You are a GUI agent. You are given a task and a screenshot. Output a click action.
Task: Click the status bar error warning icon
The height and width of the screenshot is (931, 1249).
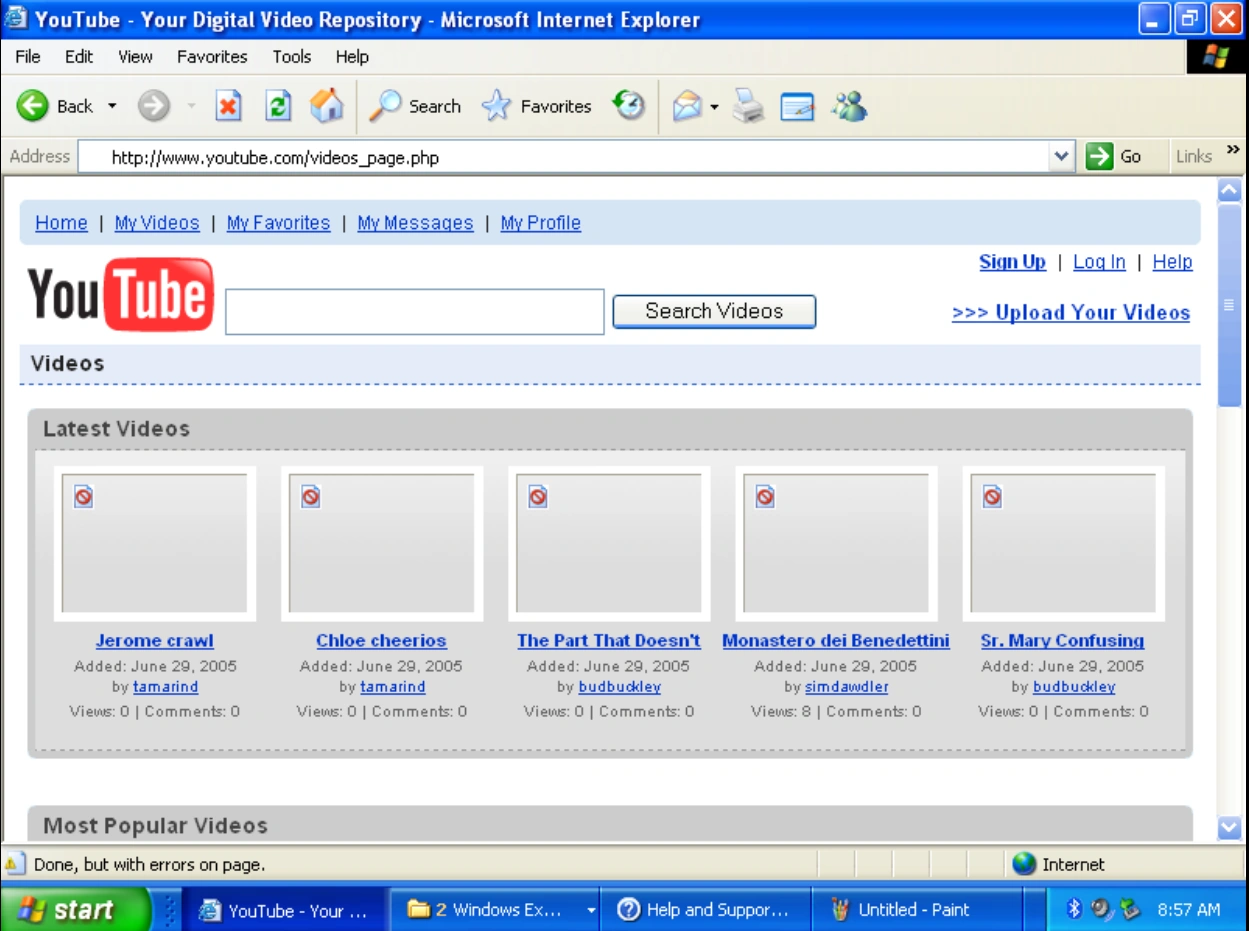coord(14,864)
